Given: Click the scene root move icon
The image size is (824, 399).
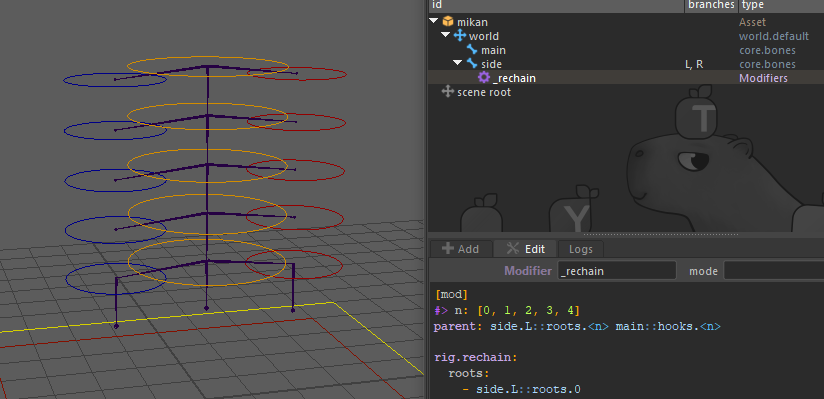Looking at the screenshot, I should [x=448, y=92].
